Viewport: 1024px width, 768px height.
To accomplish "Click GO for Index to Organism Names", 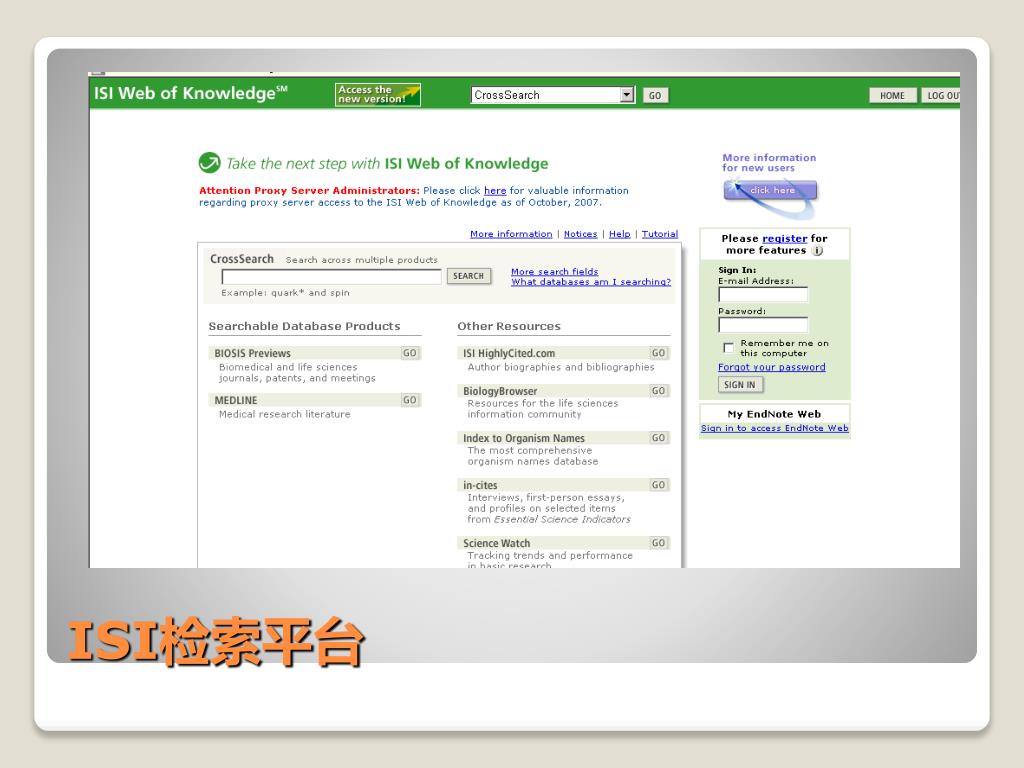I will tap(658, 438).
